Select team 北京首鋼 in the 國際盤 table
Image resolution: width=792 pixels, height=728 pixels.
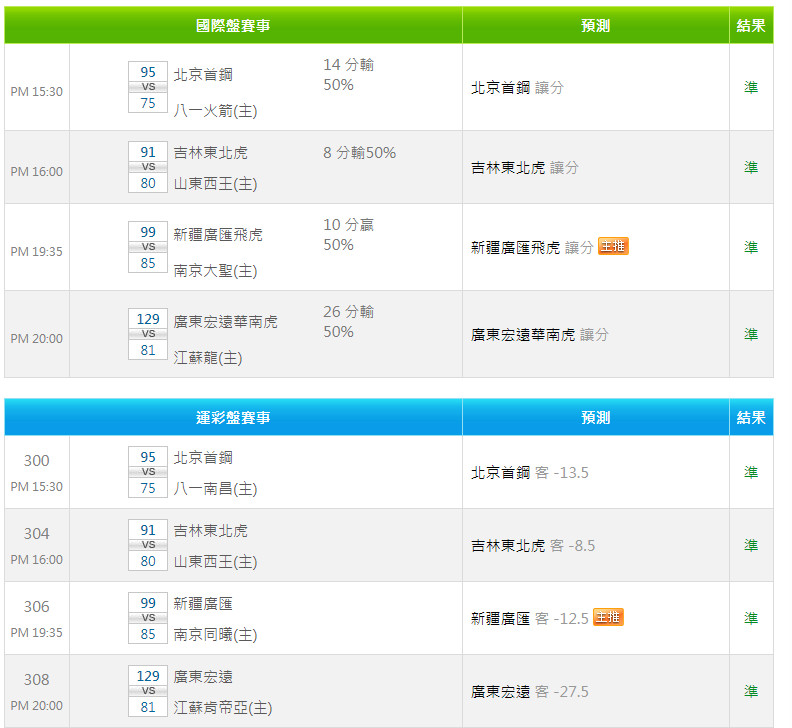[203, 75]
